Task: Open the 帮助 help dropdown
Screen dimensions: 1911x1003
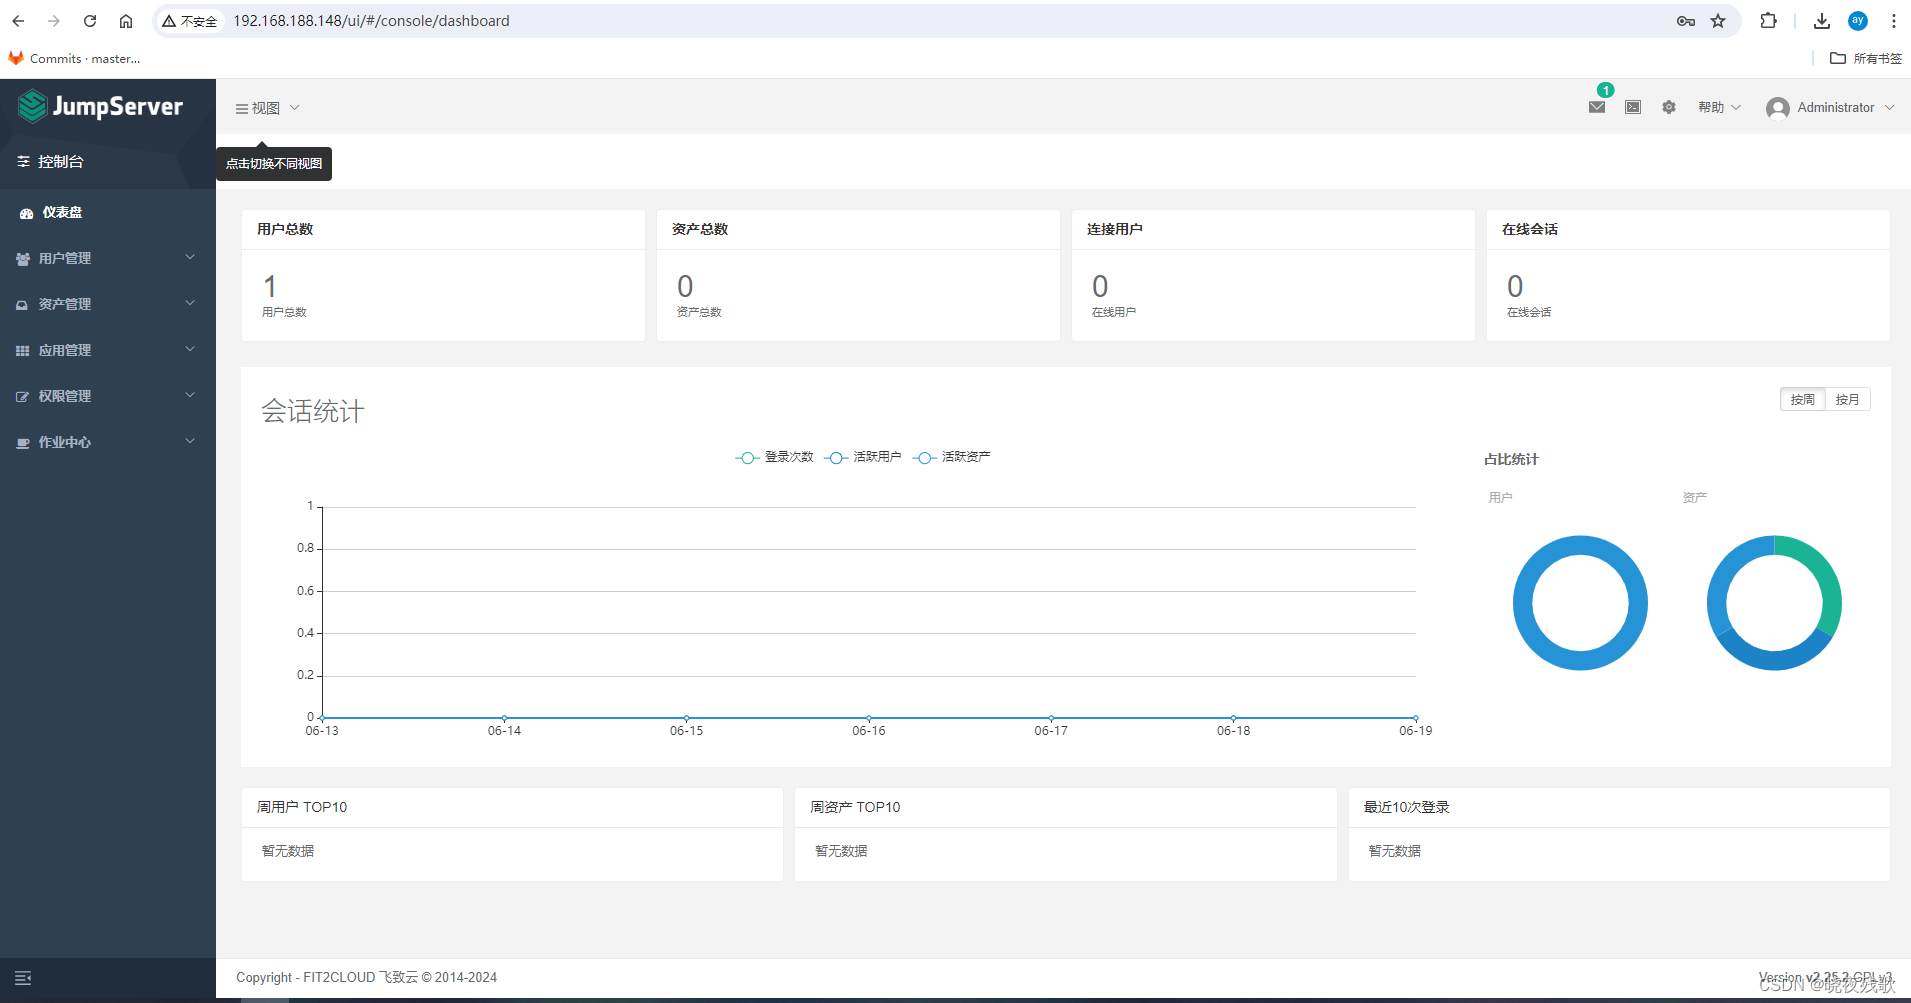Action: [x=1719, y=107]
